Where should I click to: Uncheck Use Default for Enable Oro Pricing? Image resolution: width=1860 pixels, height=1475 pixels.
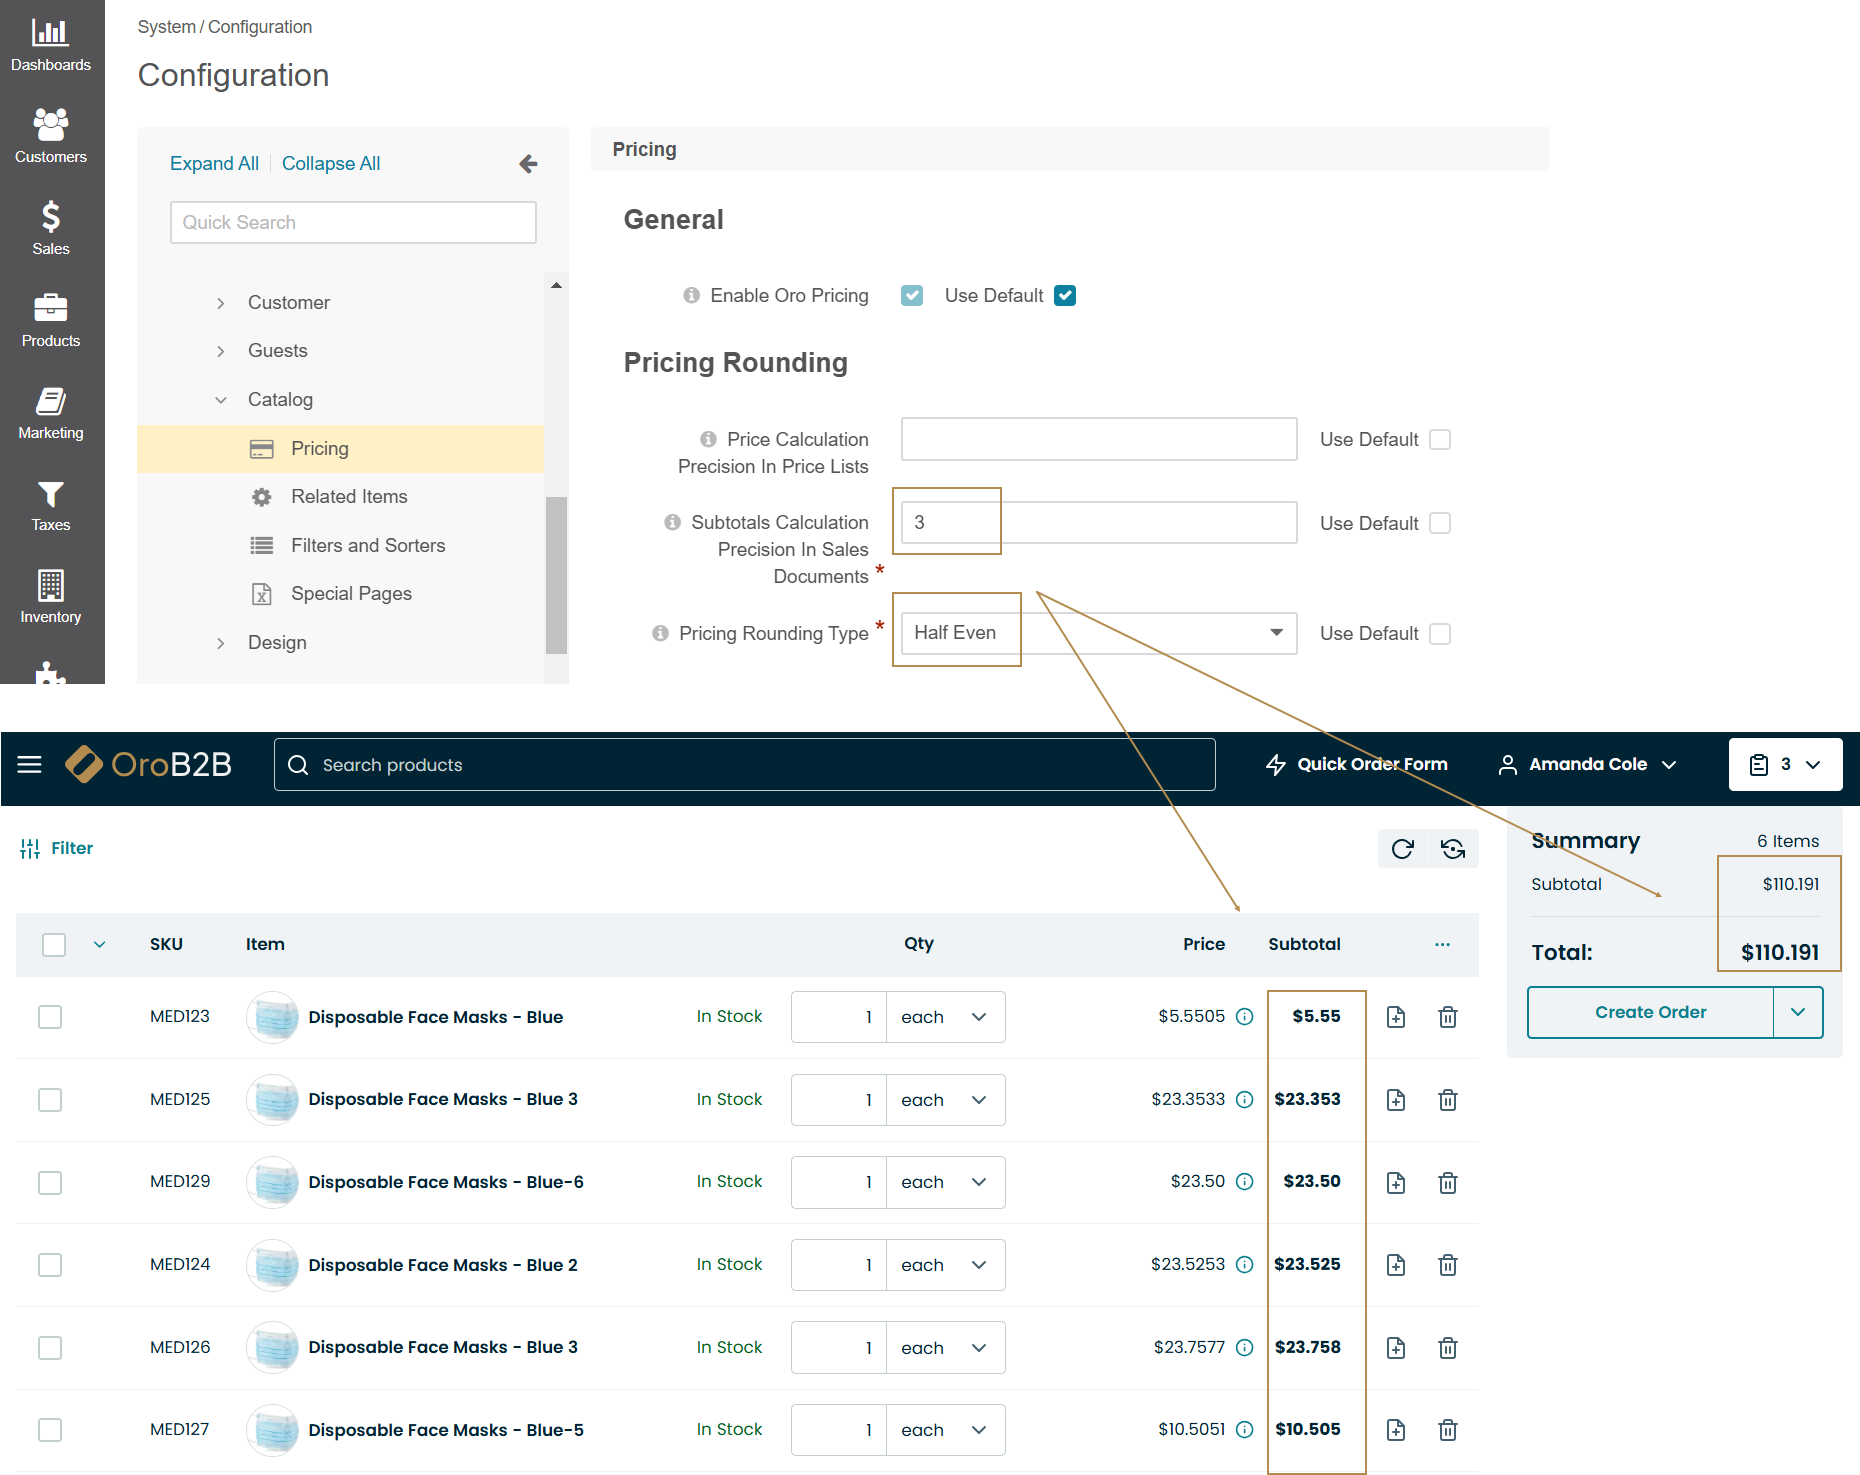[x=1065, y=296]
